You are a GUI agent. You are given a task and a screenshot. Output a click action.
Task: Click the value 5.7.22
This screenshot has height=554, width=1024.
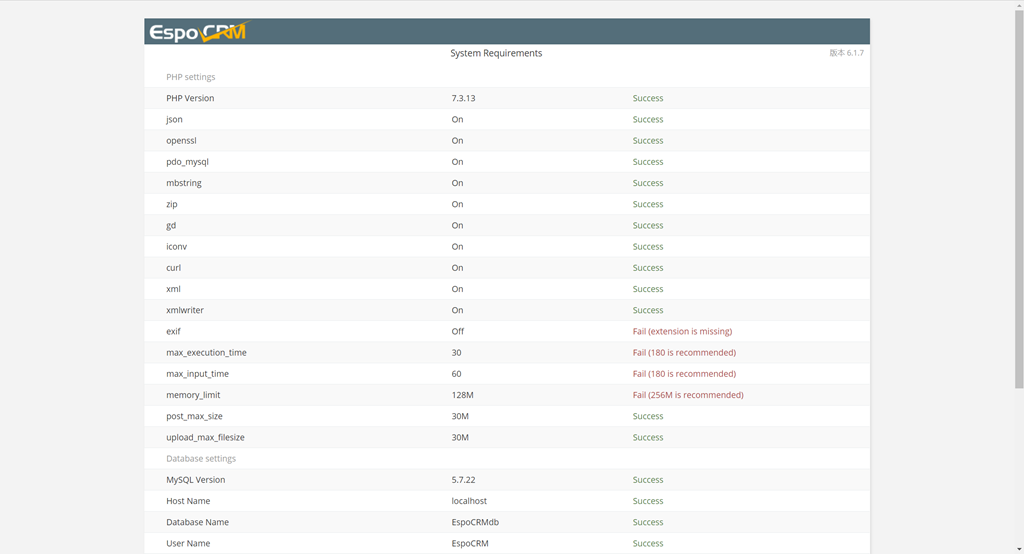463,480
